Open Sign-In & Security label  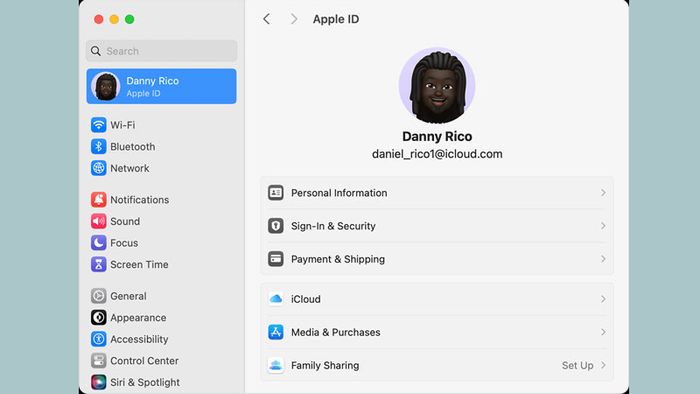[333, 226]
